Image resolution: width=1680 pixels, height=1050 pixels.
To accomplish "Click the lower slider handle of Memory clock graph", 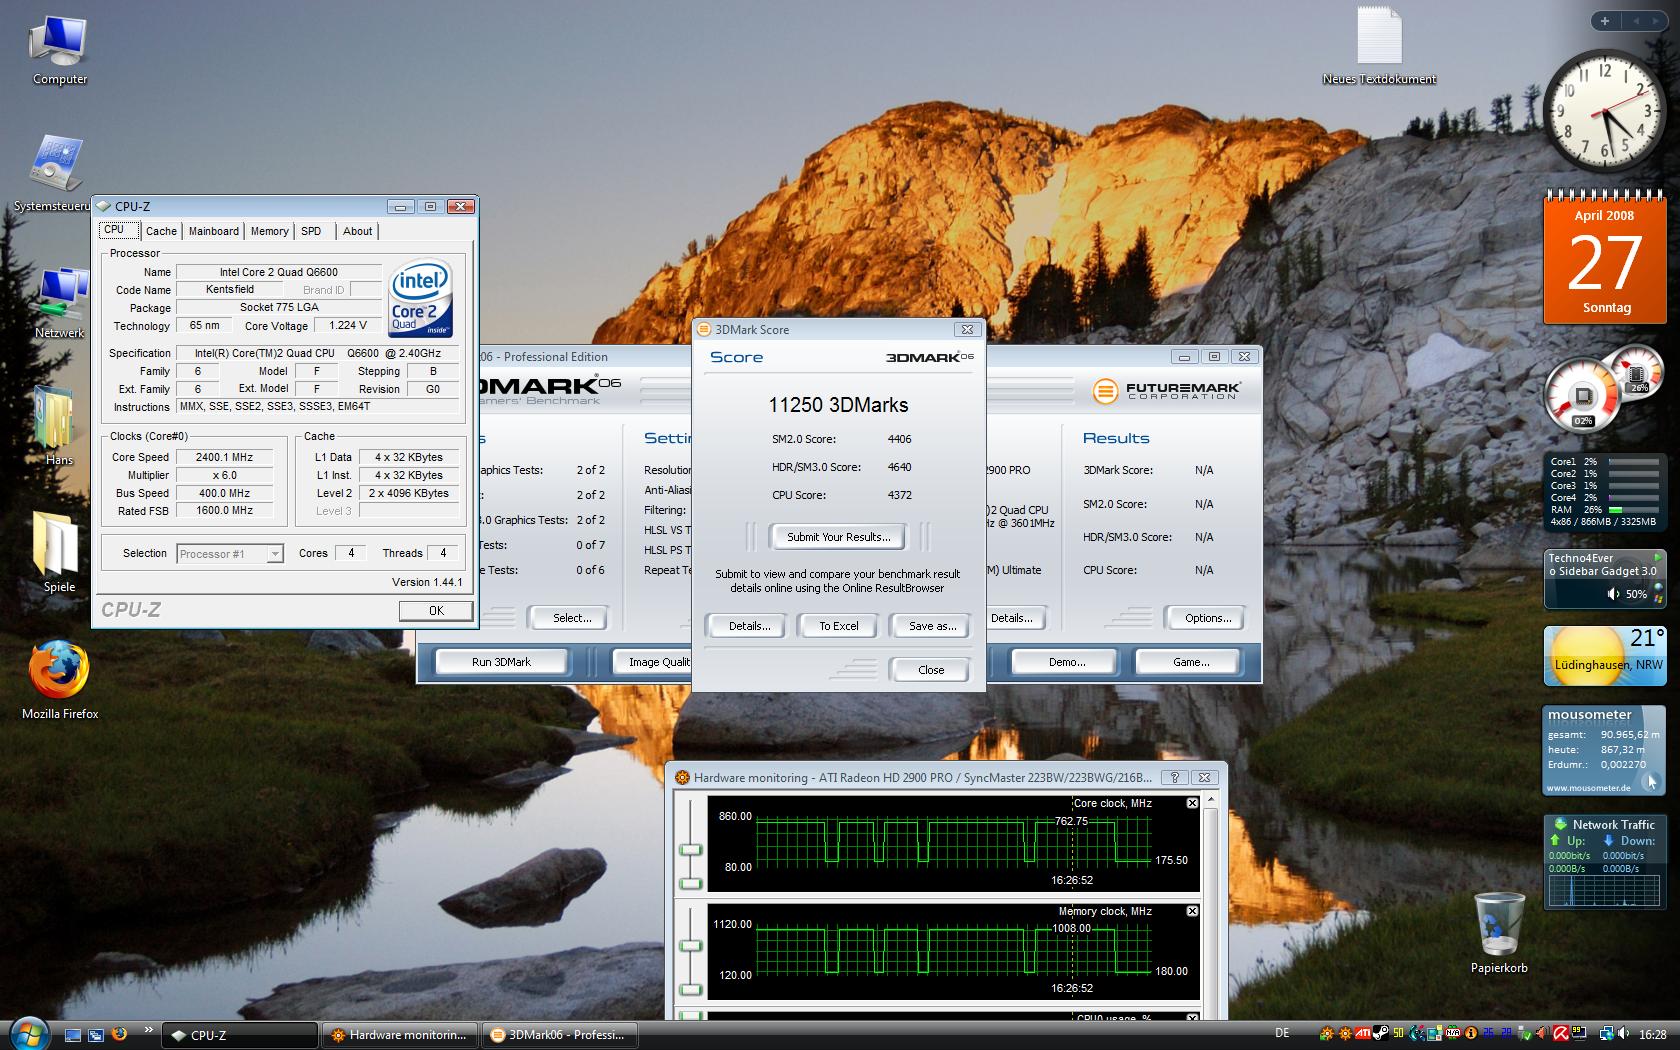I will 691,990.
